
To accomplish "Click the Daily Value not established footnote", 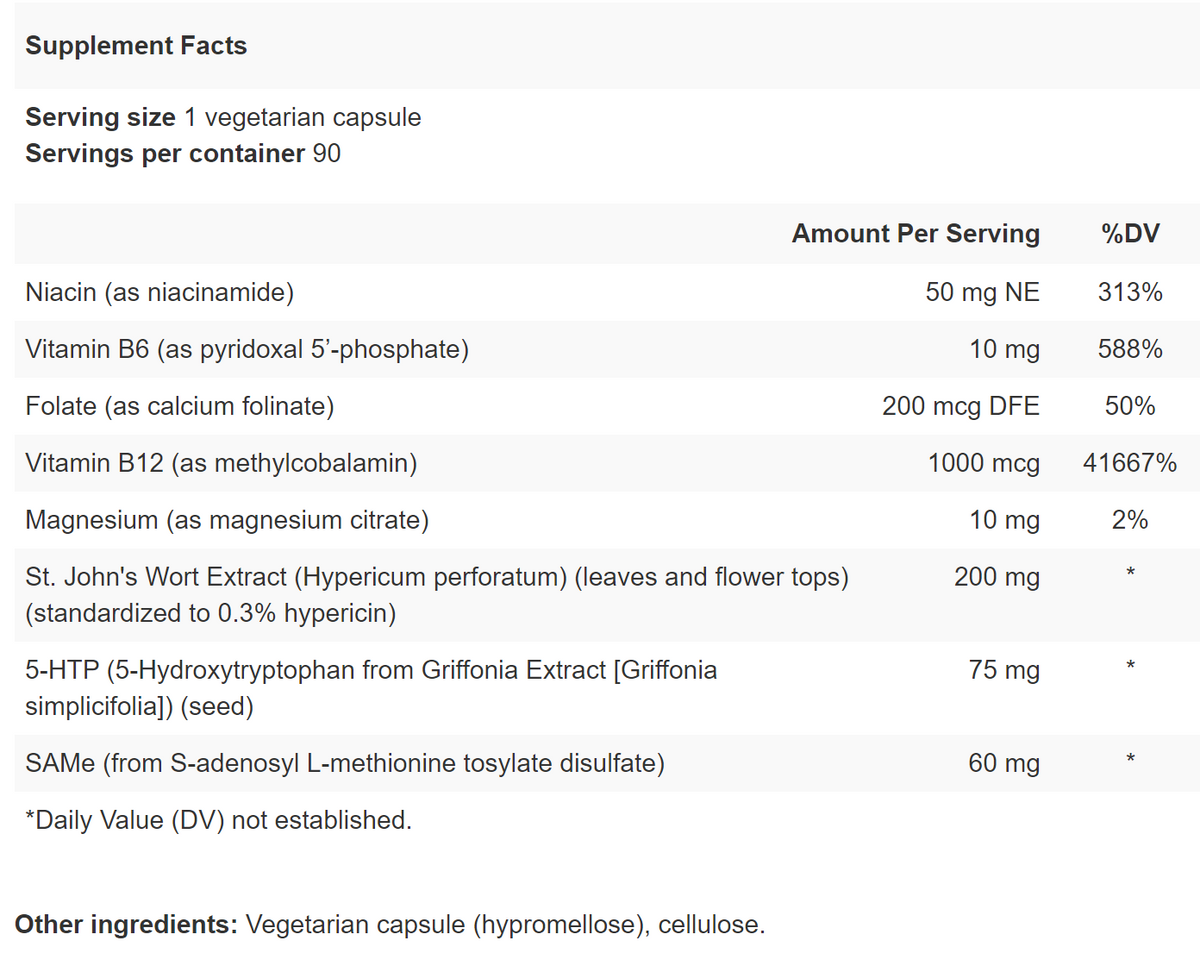I will pyautogui.click(x=218, y=820).
